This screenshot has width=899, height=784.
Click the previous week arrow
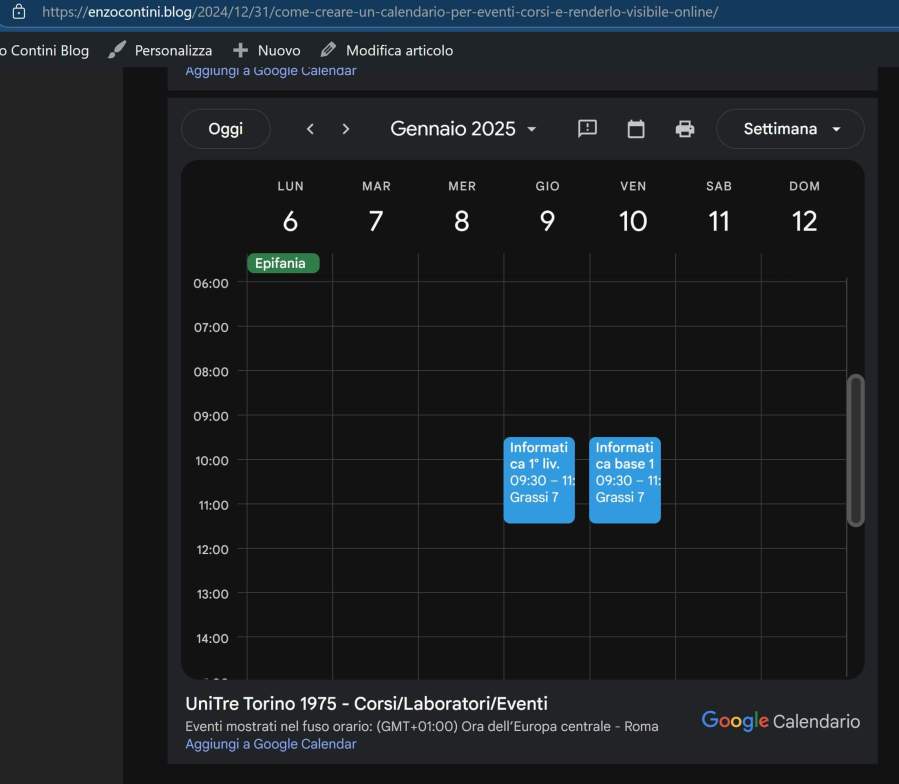point(310,129)
